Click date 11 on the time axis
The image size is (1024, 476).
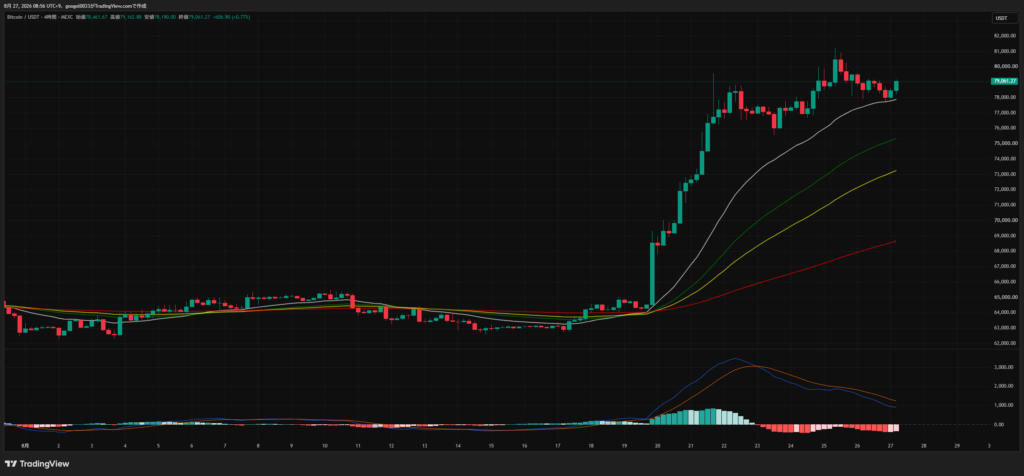pos(358,445)
